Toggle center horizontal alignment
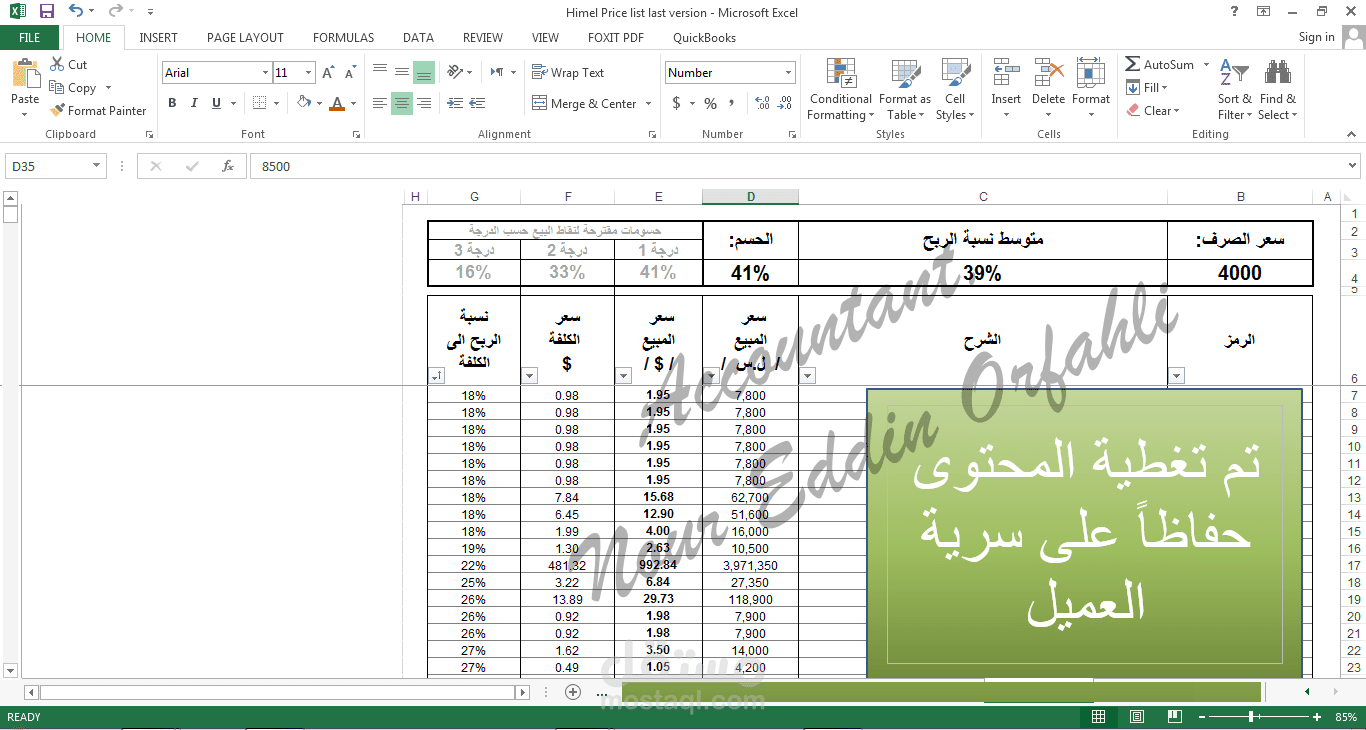The image size is (1366, 730). click(x=402, y=103)
